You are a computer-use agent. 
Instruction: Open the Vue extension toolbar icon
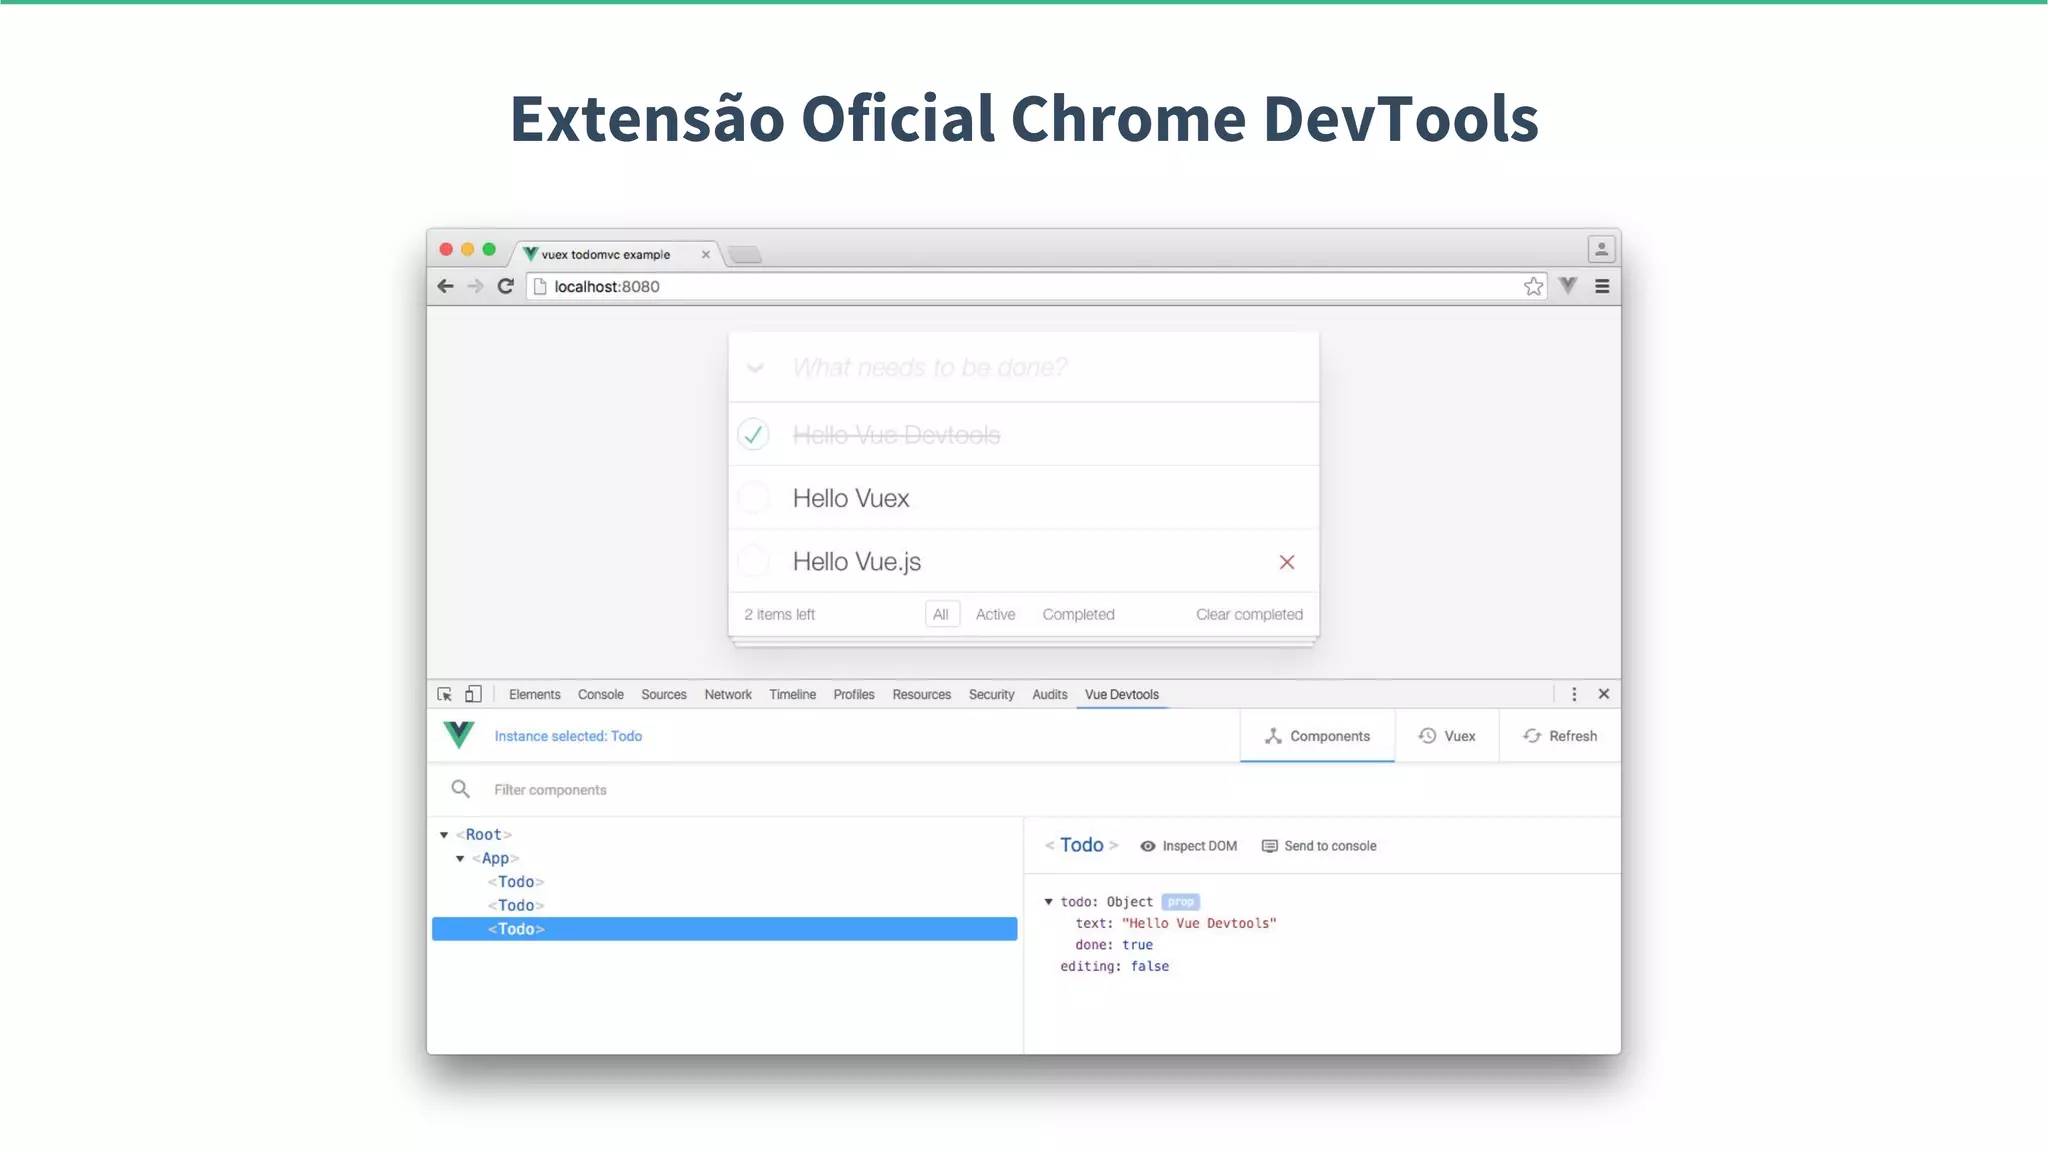[1568, 286]
